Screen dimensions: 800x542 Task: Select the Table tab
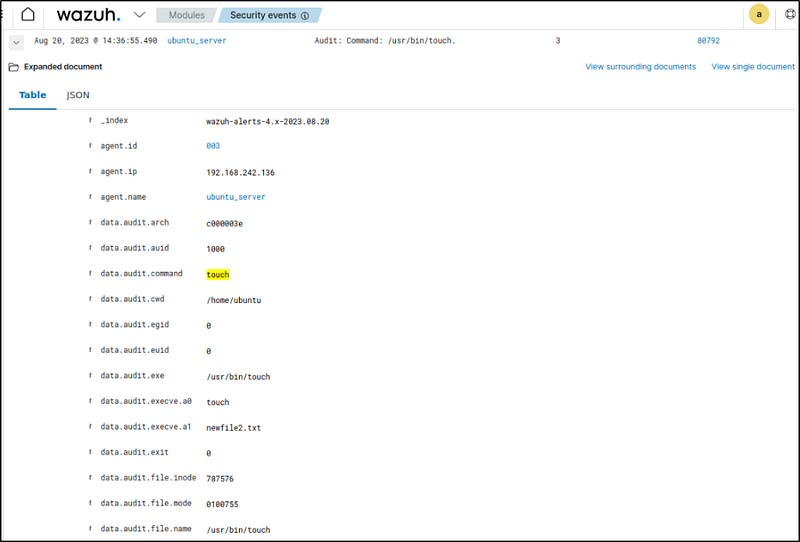coord(33,95)
